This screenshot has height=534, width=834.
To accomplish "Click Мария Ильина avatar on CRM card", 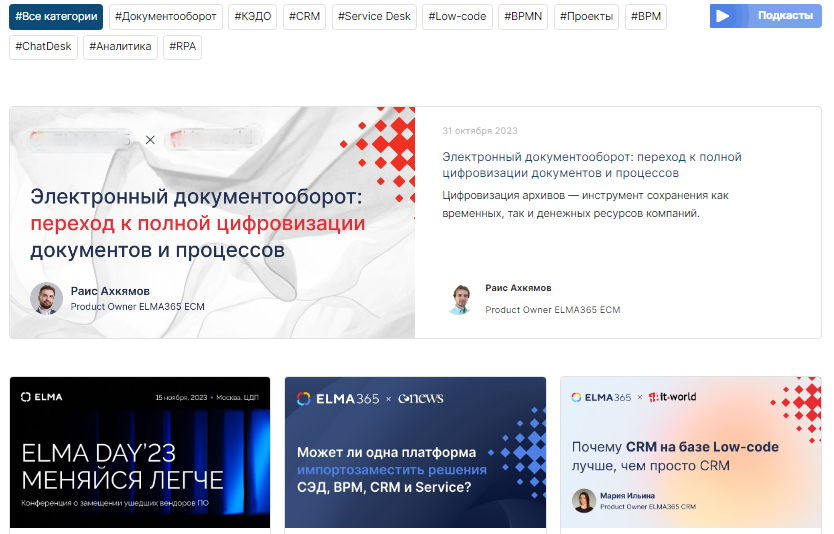I will pyautogui.click(x=583, y=500).
